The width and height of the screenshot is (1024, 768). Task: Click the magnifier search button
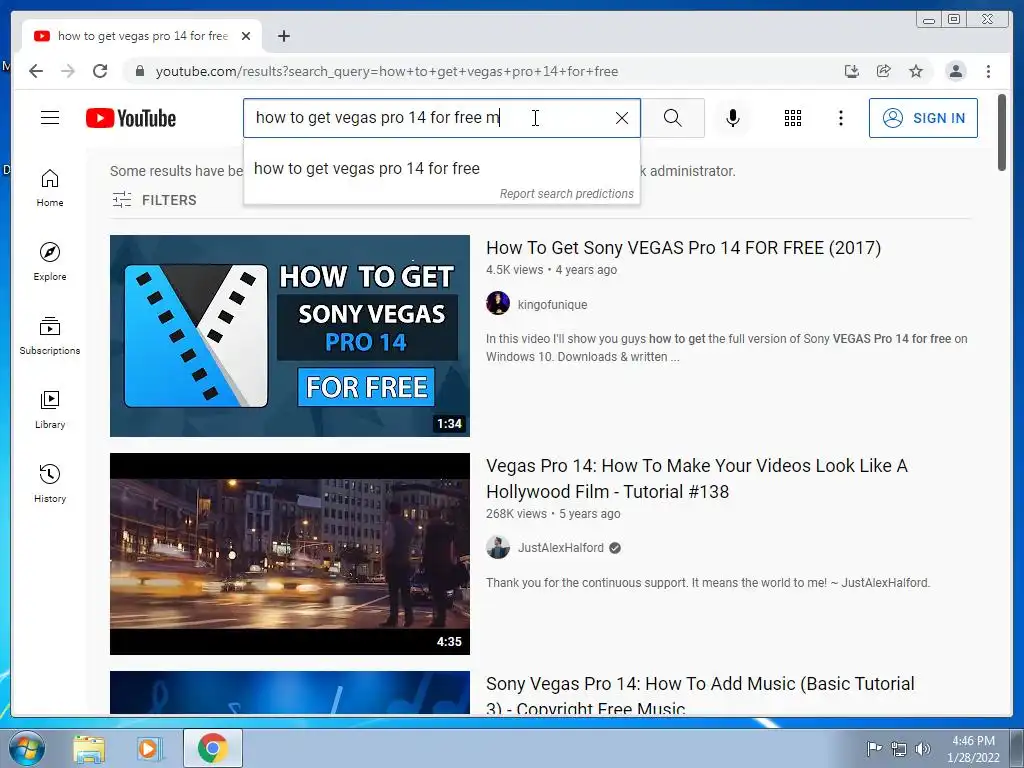point(673,118)
